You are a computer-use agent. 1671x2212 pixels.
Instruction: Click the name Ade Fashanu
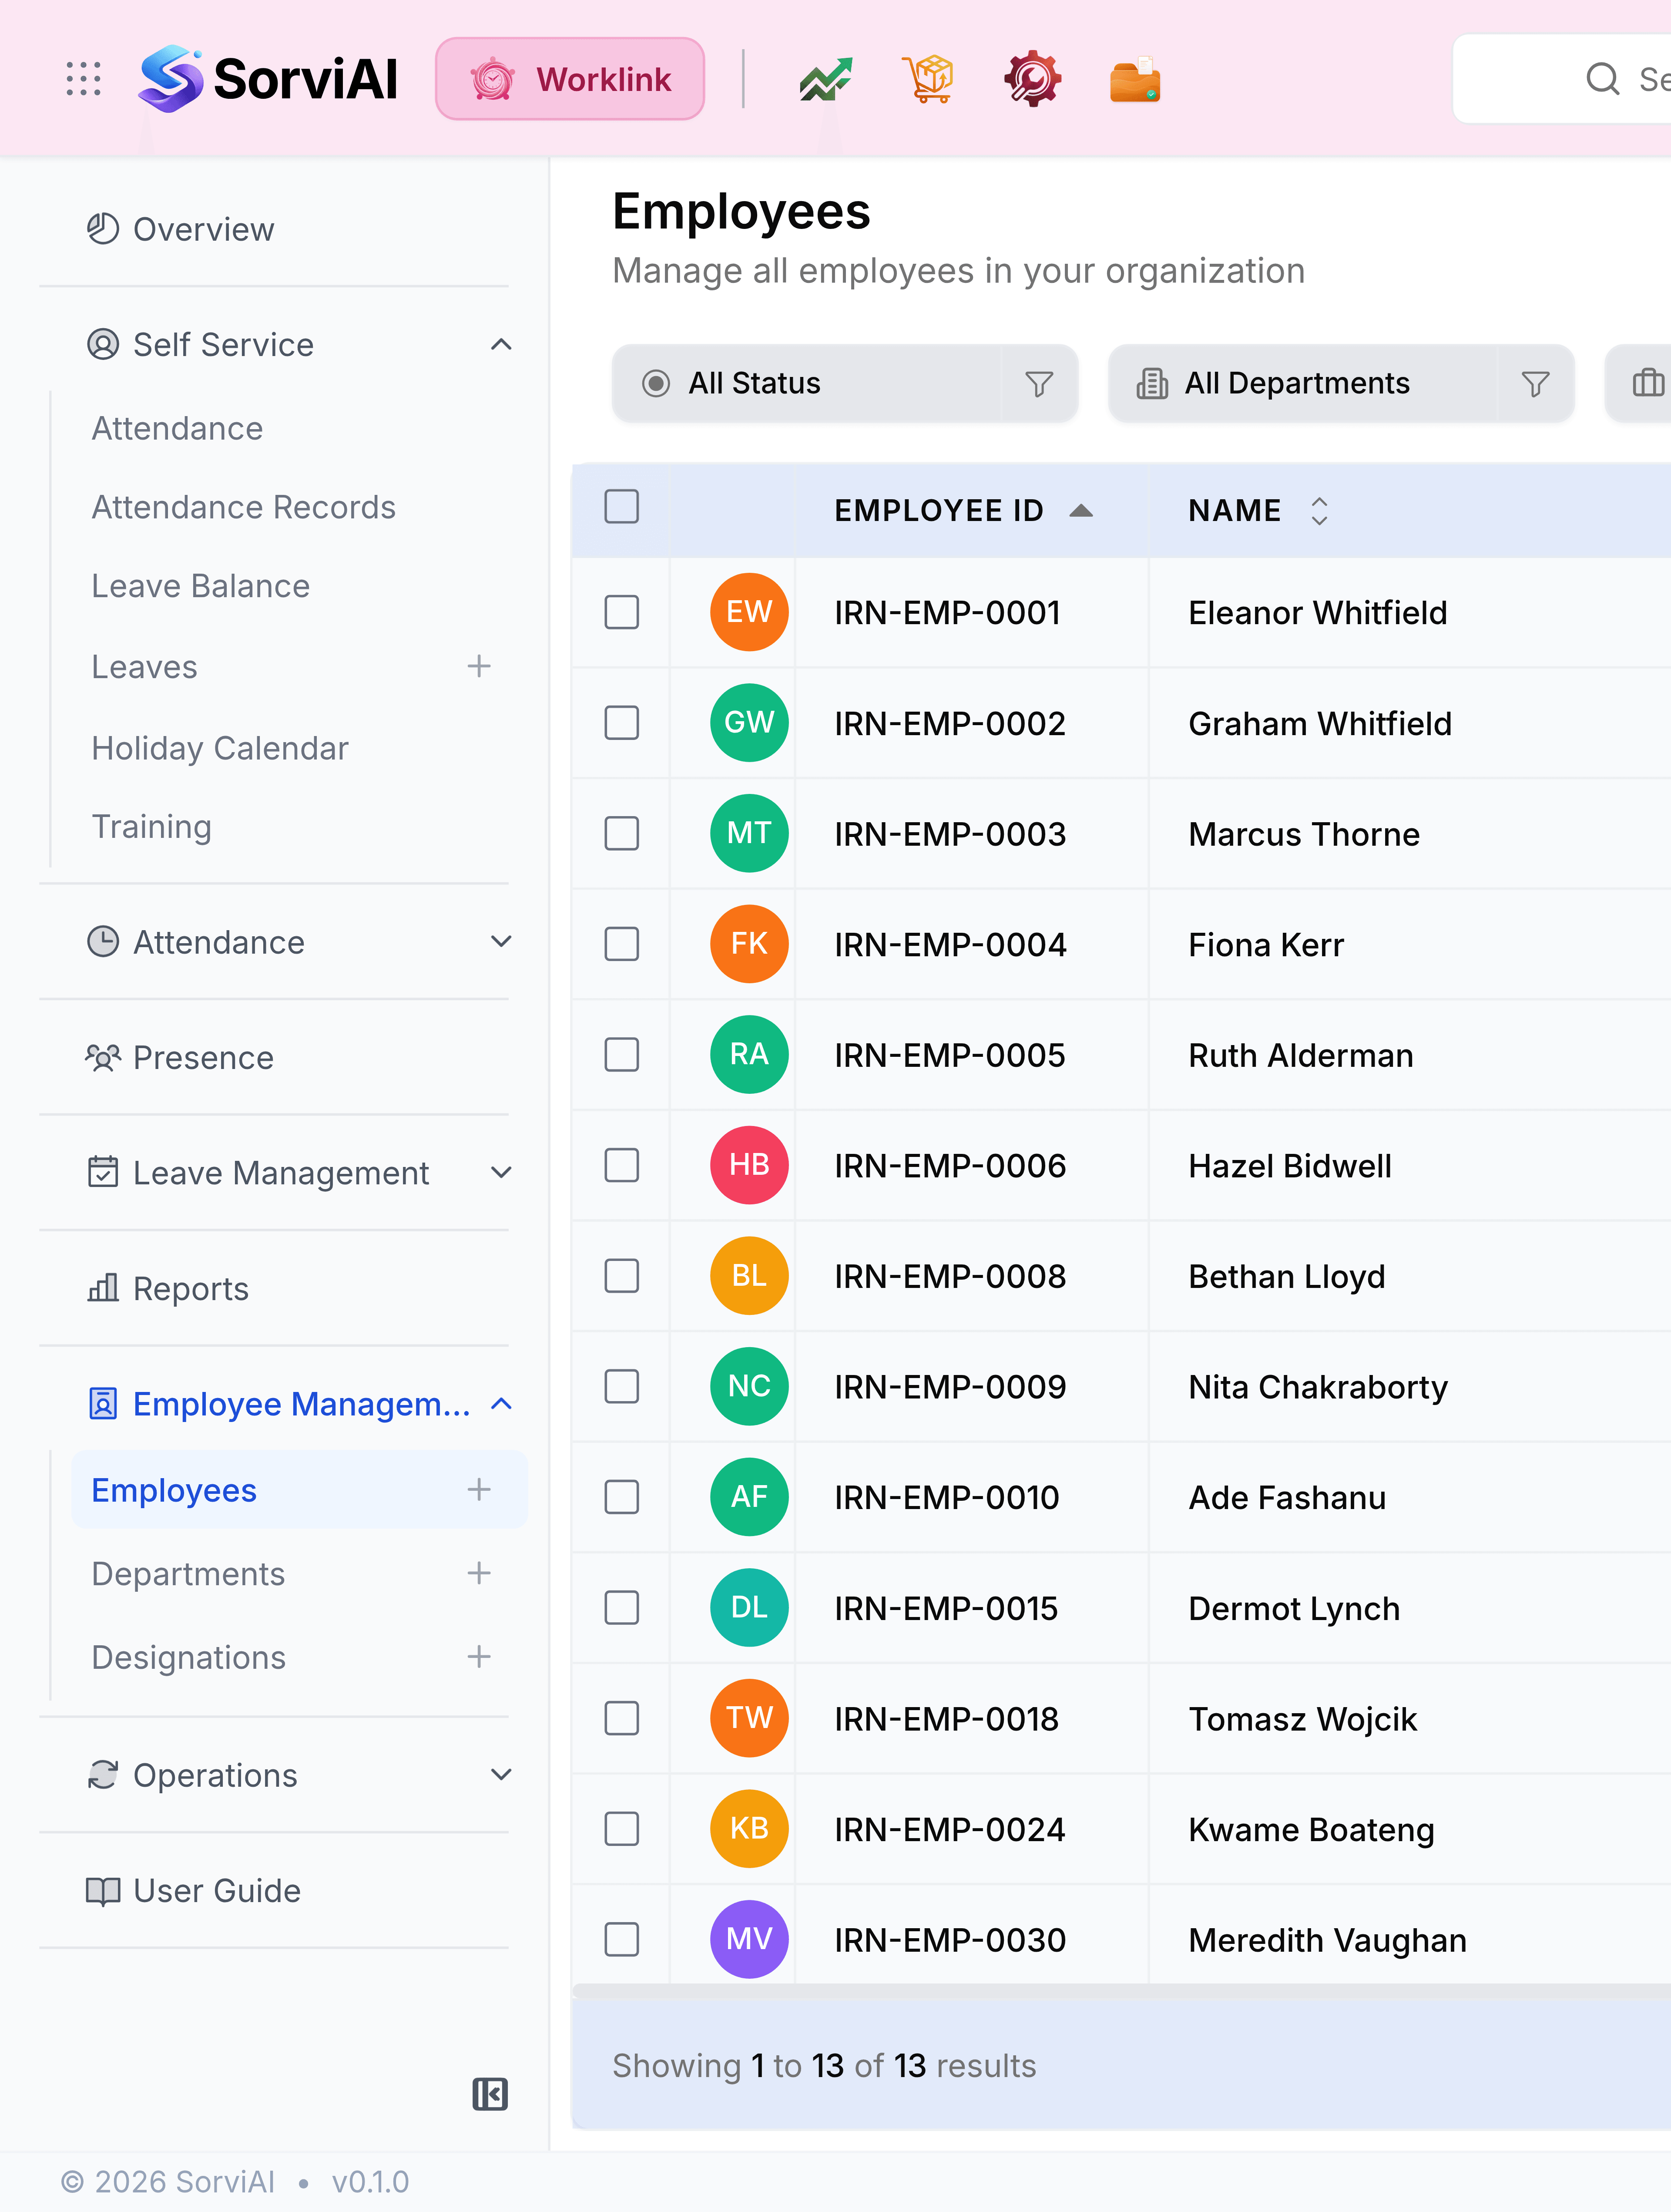[x=1287, y=1498]
